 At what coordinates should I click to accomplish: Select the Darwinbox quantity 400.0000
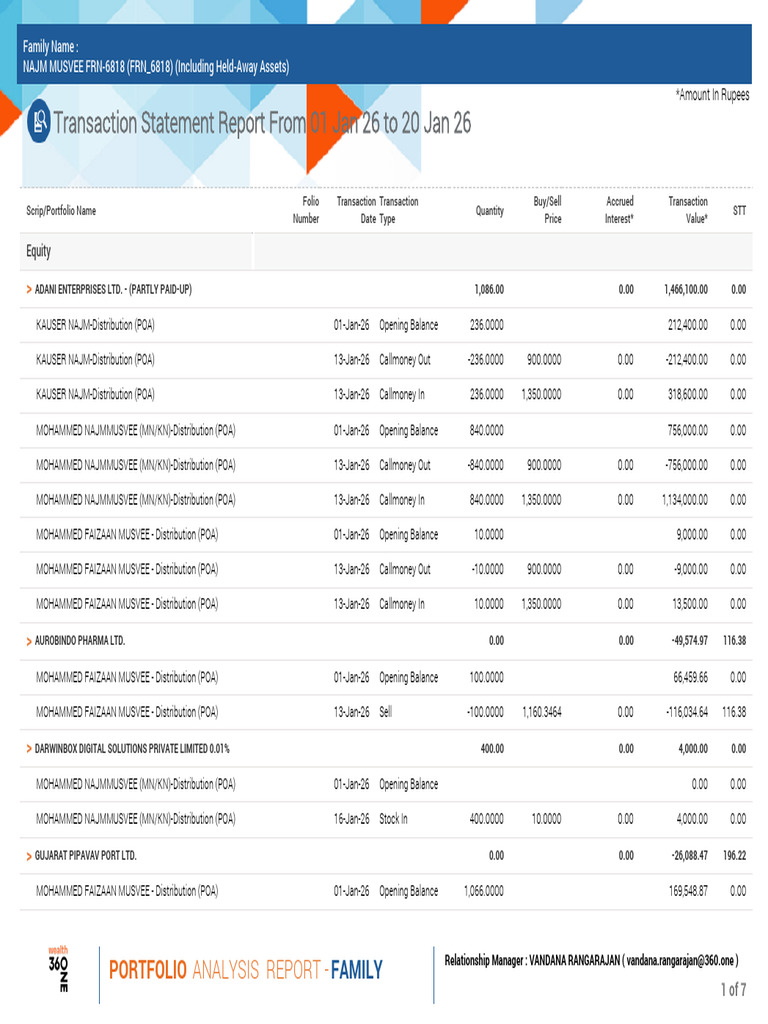coord(487,819)
